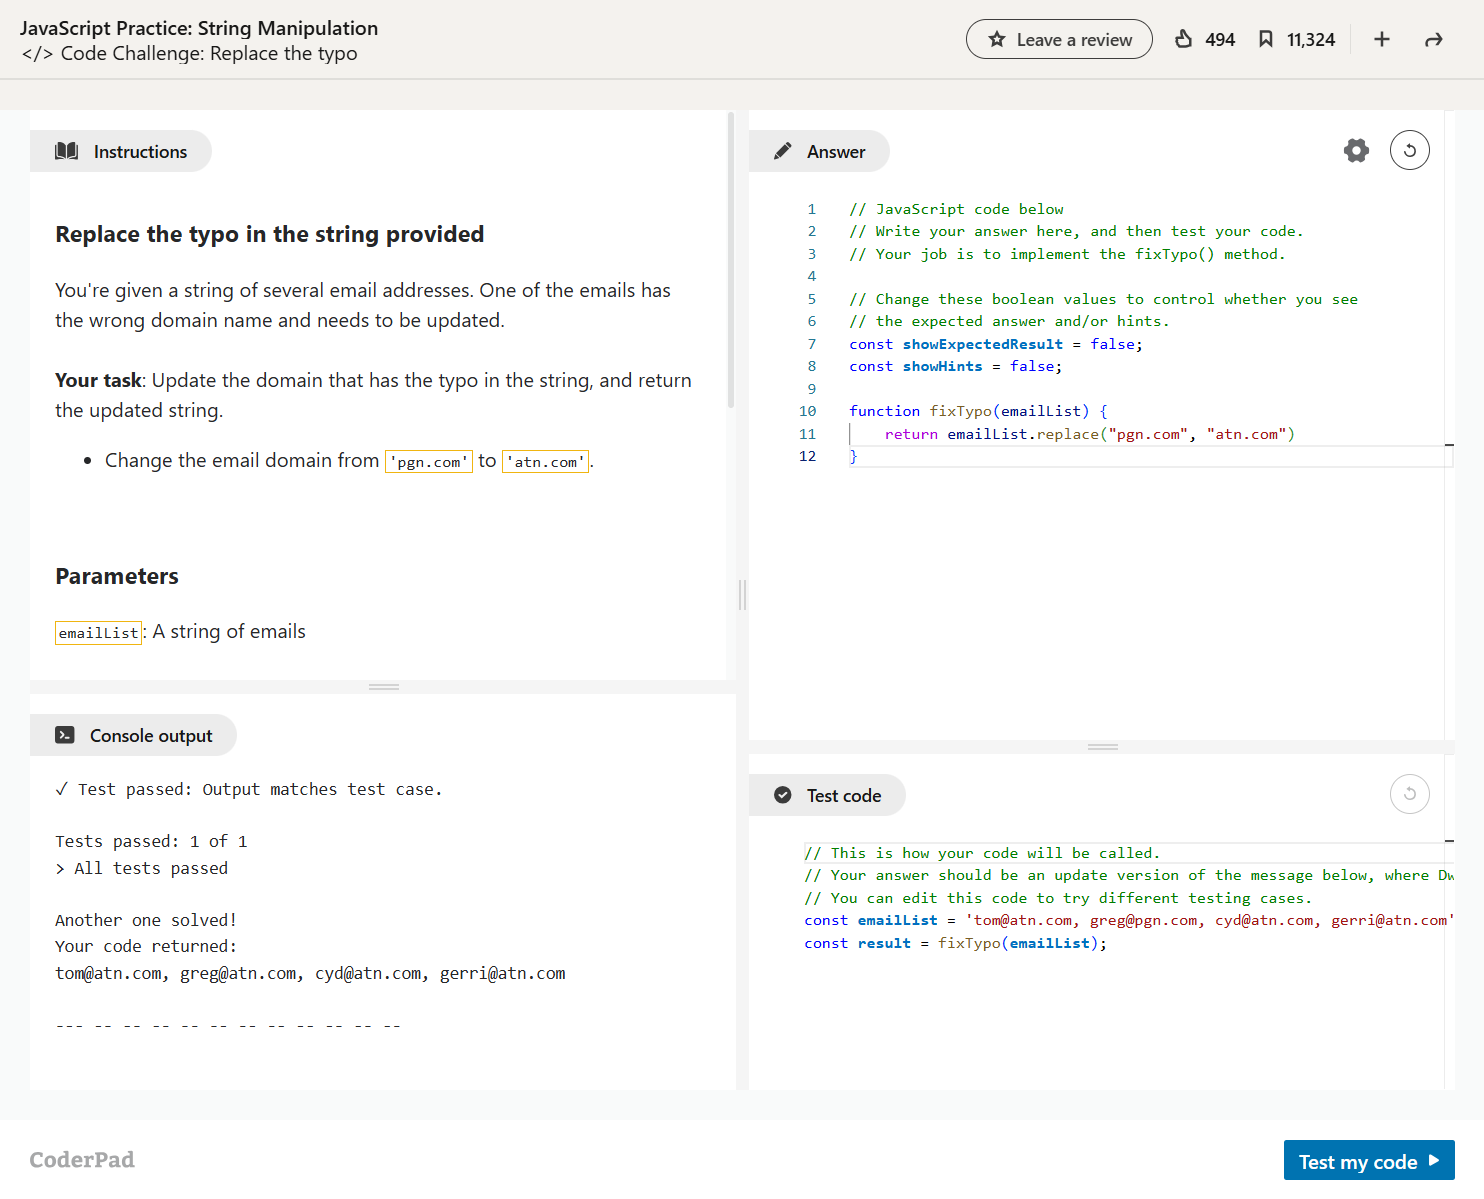
Task: Open editor settings with the gear icon
Action: click(x=1356, y=151)
